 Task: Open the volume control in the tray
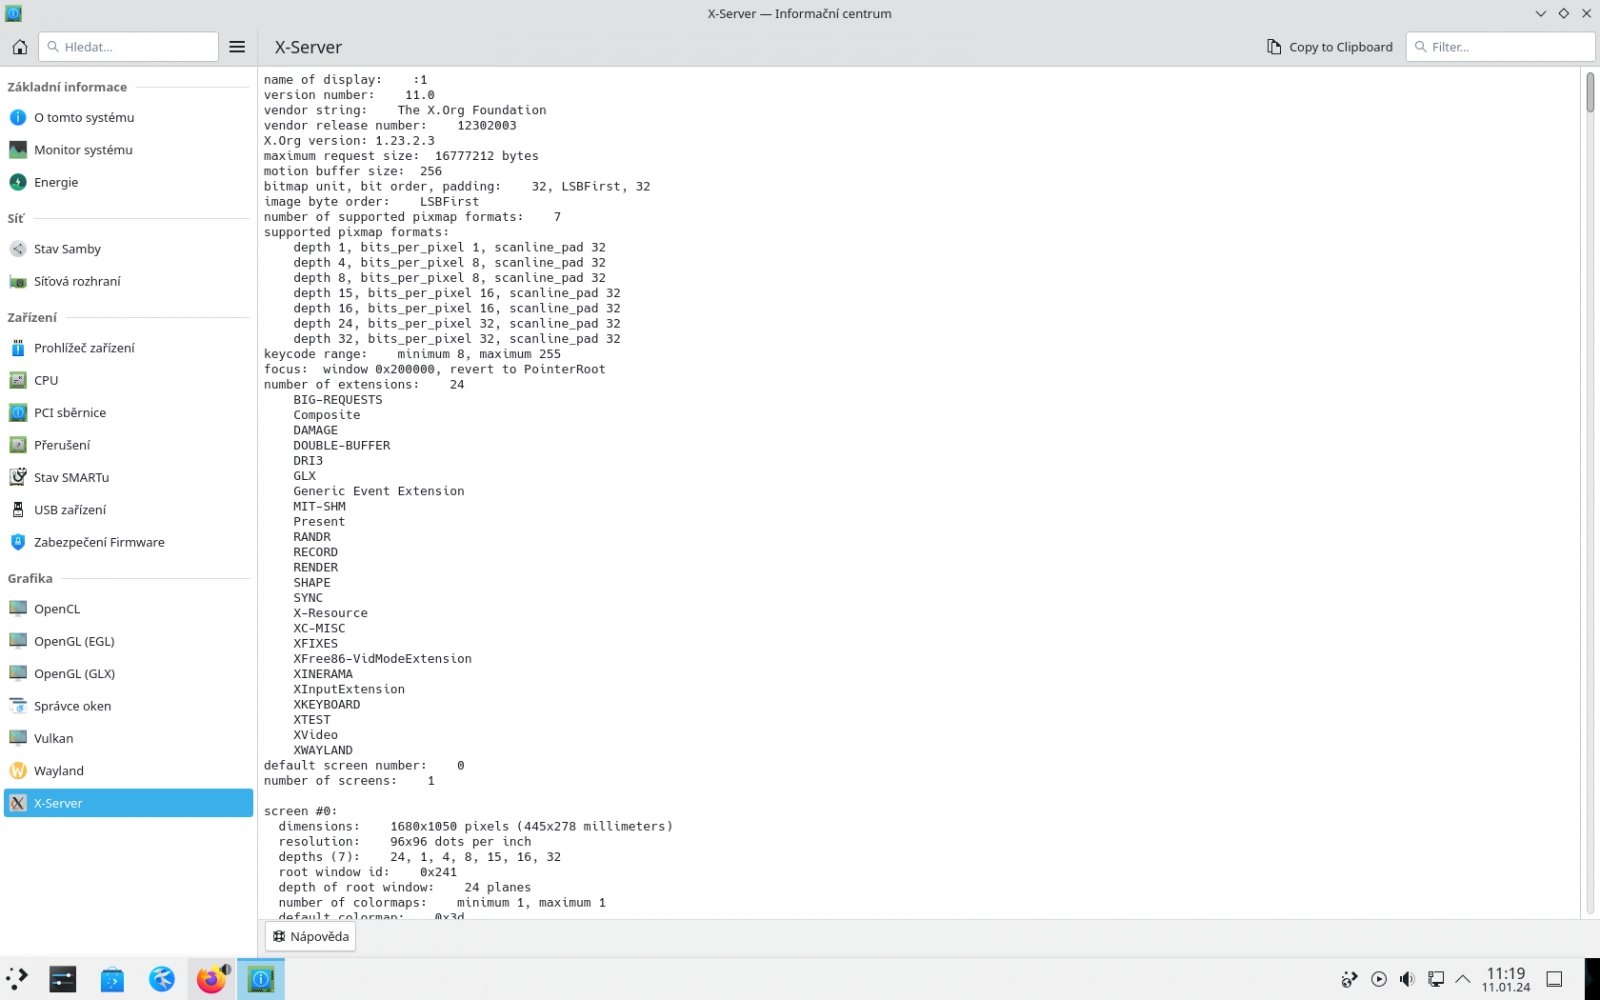(1407, 979)
